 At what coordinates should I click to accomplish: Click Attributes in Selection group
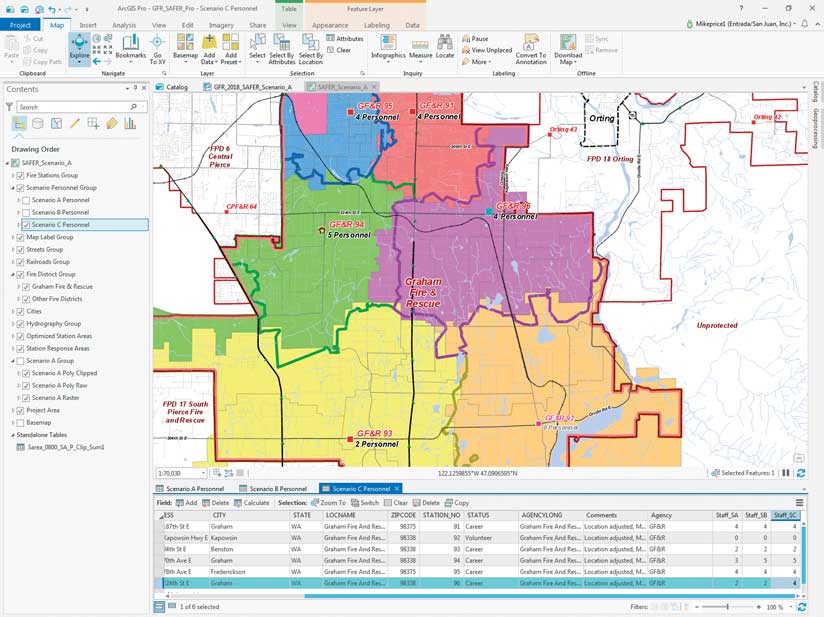345,39
